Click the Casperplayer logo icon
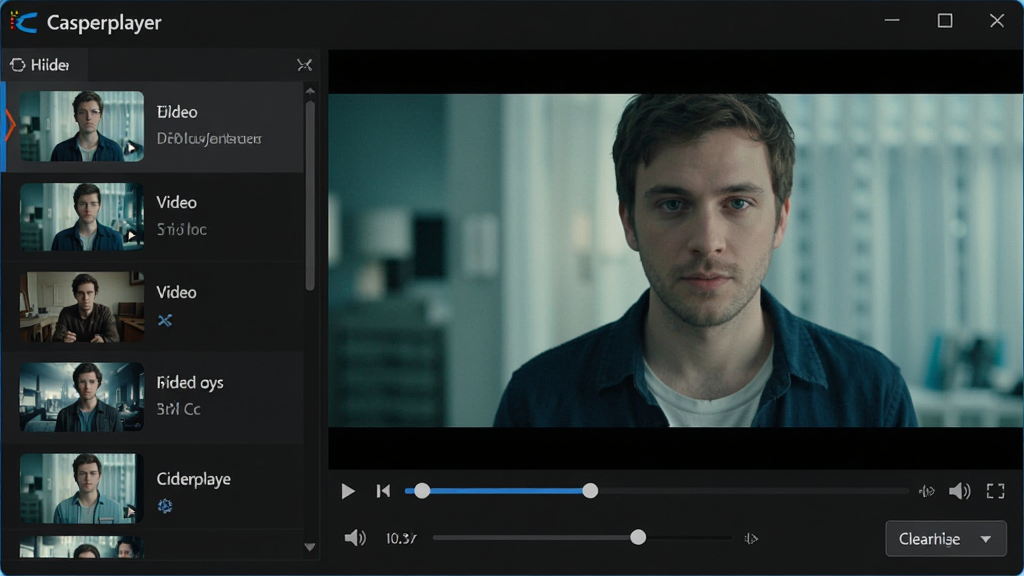 coord(24,22)
